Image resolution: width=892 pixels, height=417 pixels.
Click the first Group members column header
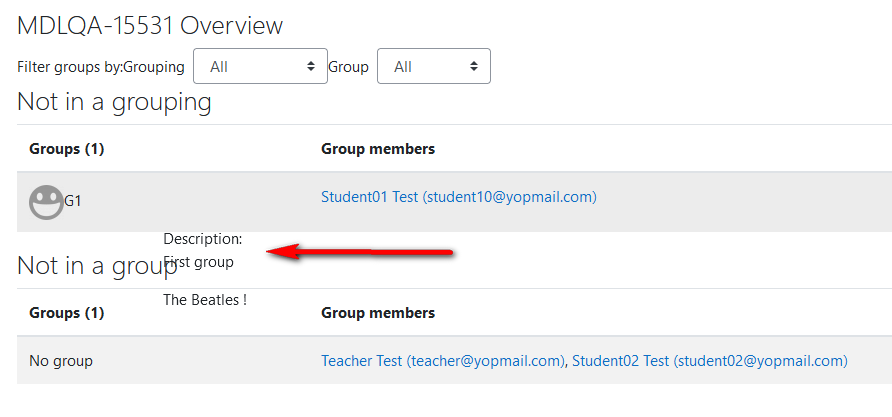click(378, 149)
